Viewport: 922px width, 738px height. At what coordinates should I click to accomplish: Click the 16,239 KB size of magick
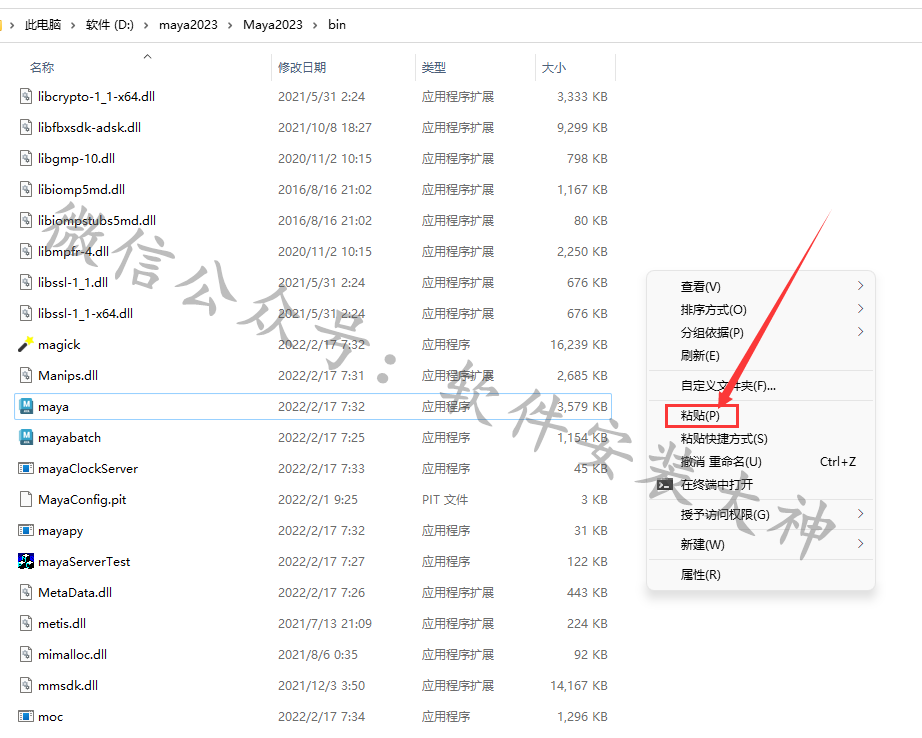(579, 345)
